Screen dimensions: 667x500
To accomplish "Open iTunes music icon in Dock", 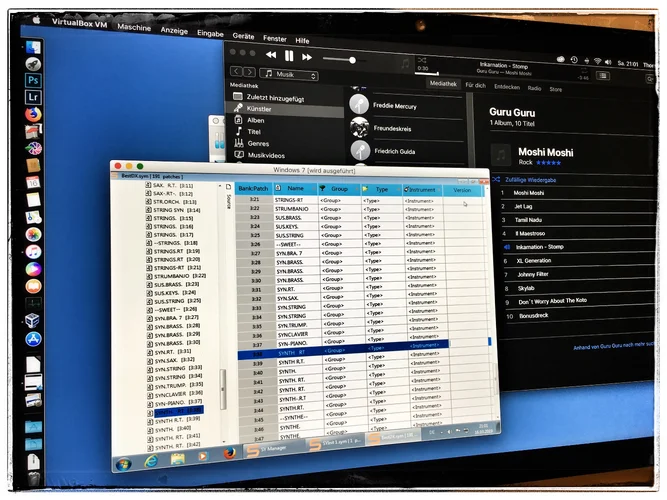I will (33, 251).
